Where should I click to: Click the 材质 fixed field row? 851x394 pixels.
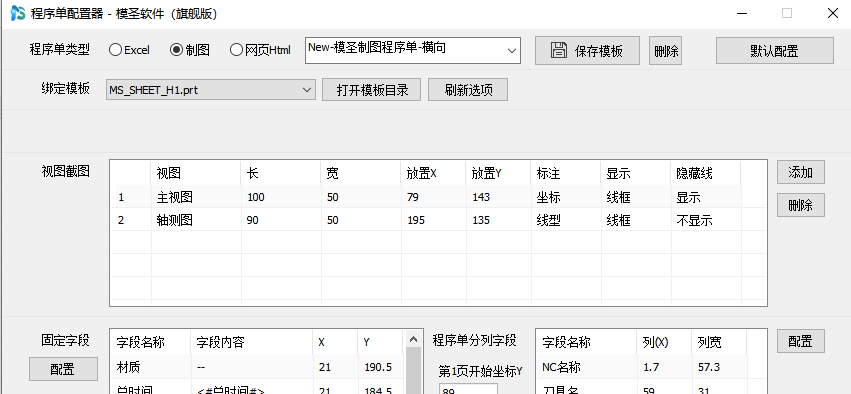[x=258, y=367]
